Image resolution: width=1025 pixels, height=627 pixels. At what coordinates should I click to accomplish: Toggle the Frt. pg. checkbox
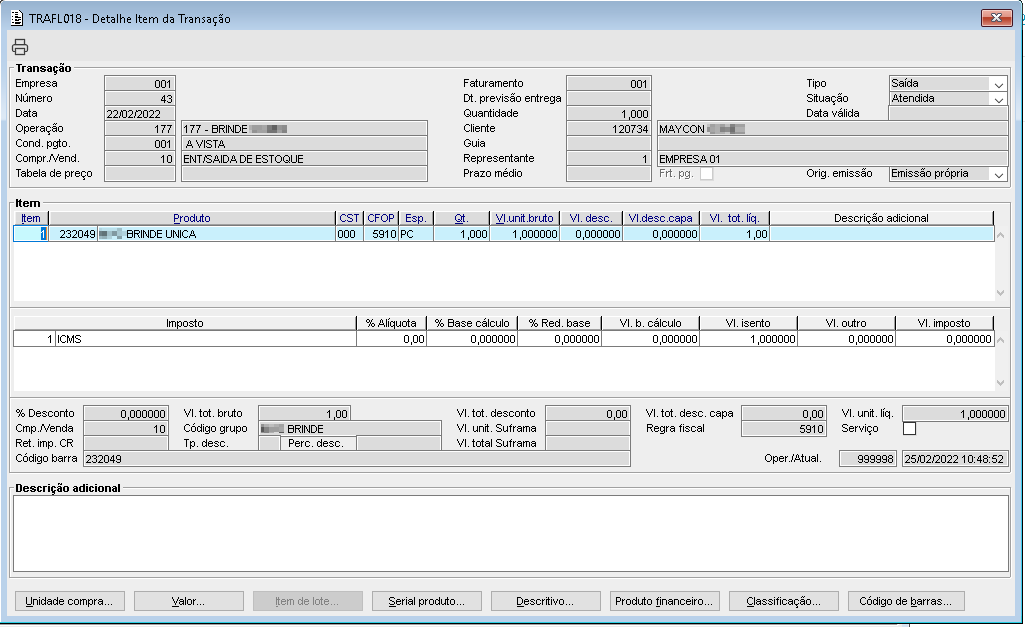(707, 174)
